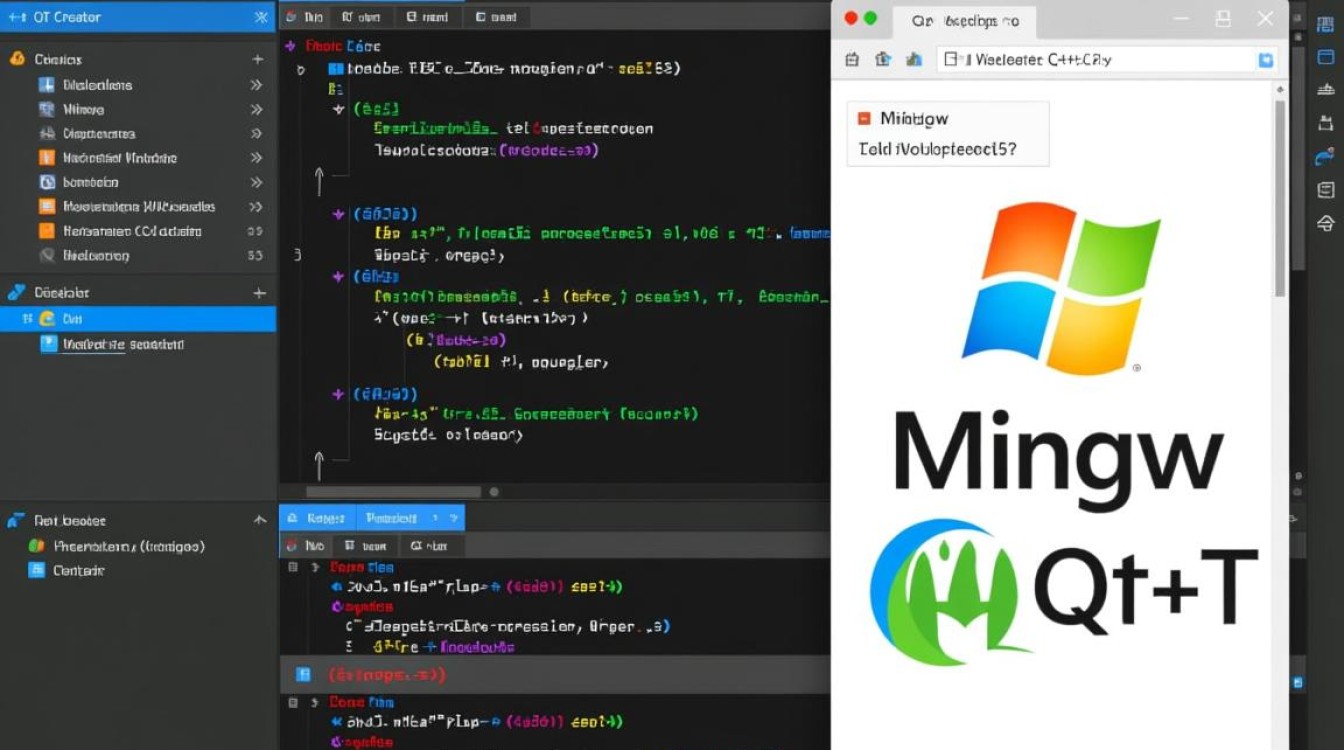The image size is (1344, 750).
Task: Click the red circle in the browser title bar
Action: pyautogui.click(x=851, y=18)
